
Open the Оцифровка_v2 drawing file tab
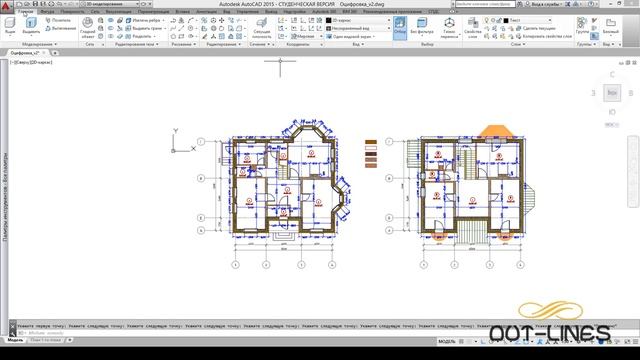coord(28,53)
